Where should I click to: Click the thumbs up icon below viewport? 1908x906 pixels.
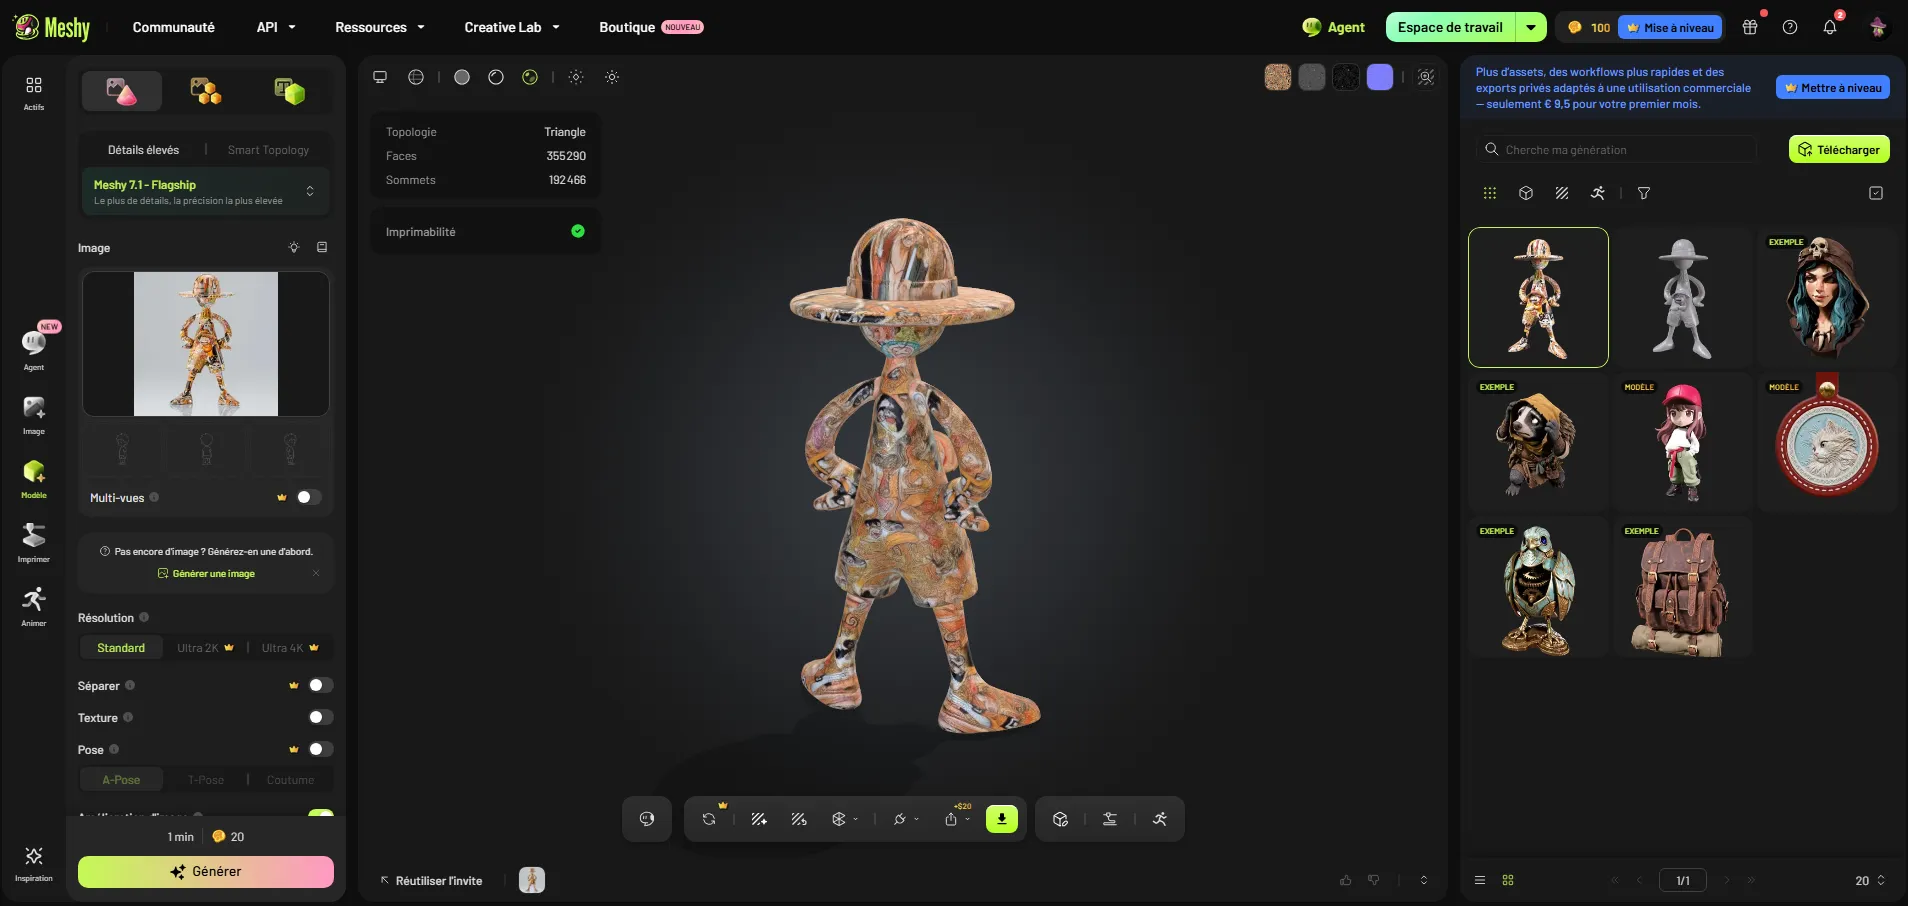pos(1345,880)
